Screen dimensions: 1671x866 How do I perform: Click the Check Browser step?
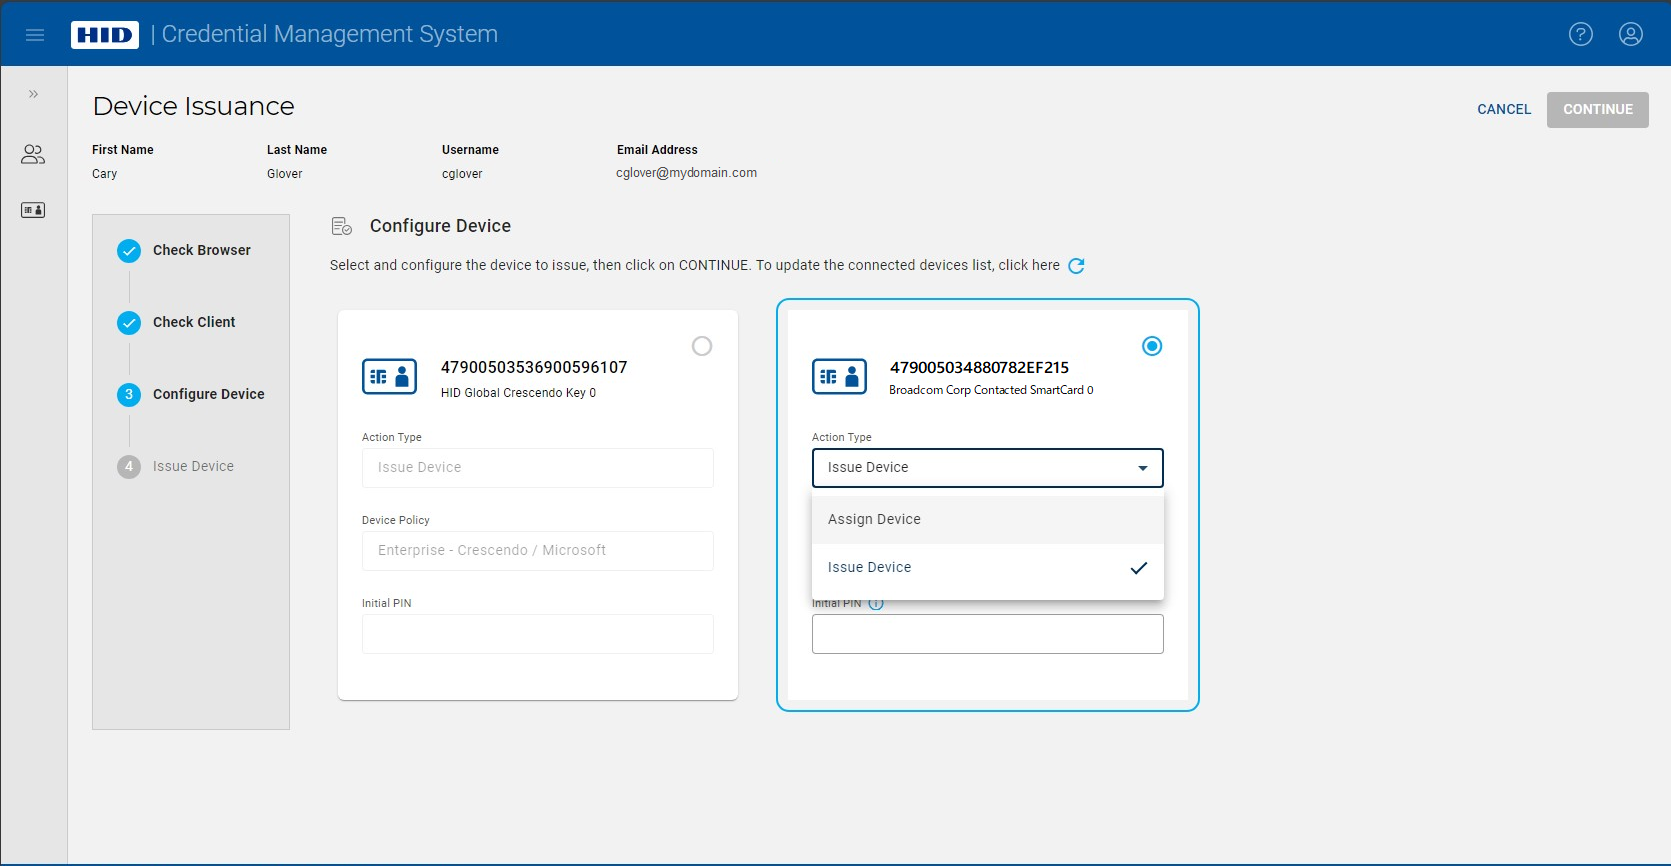point(201,250)
